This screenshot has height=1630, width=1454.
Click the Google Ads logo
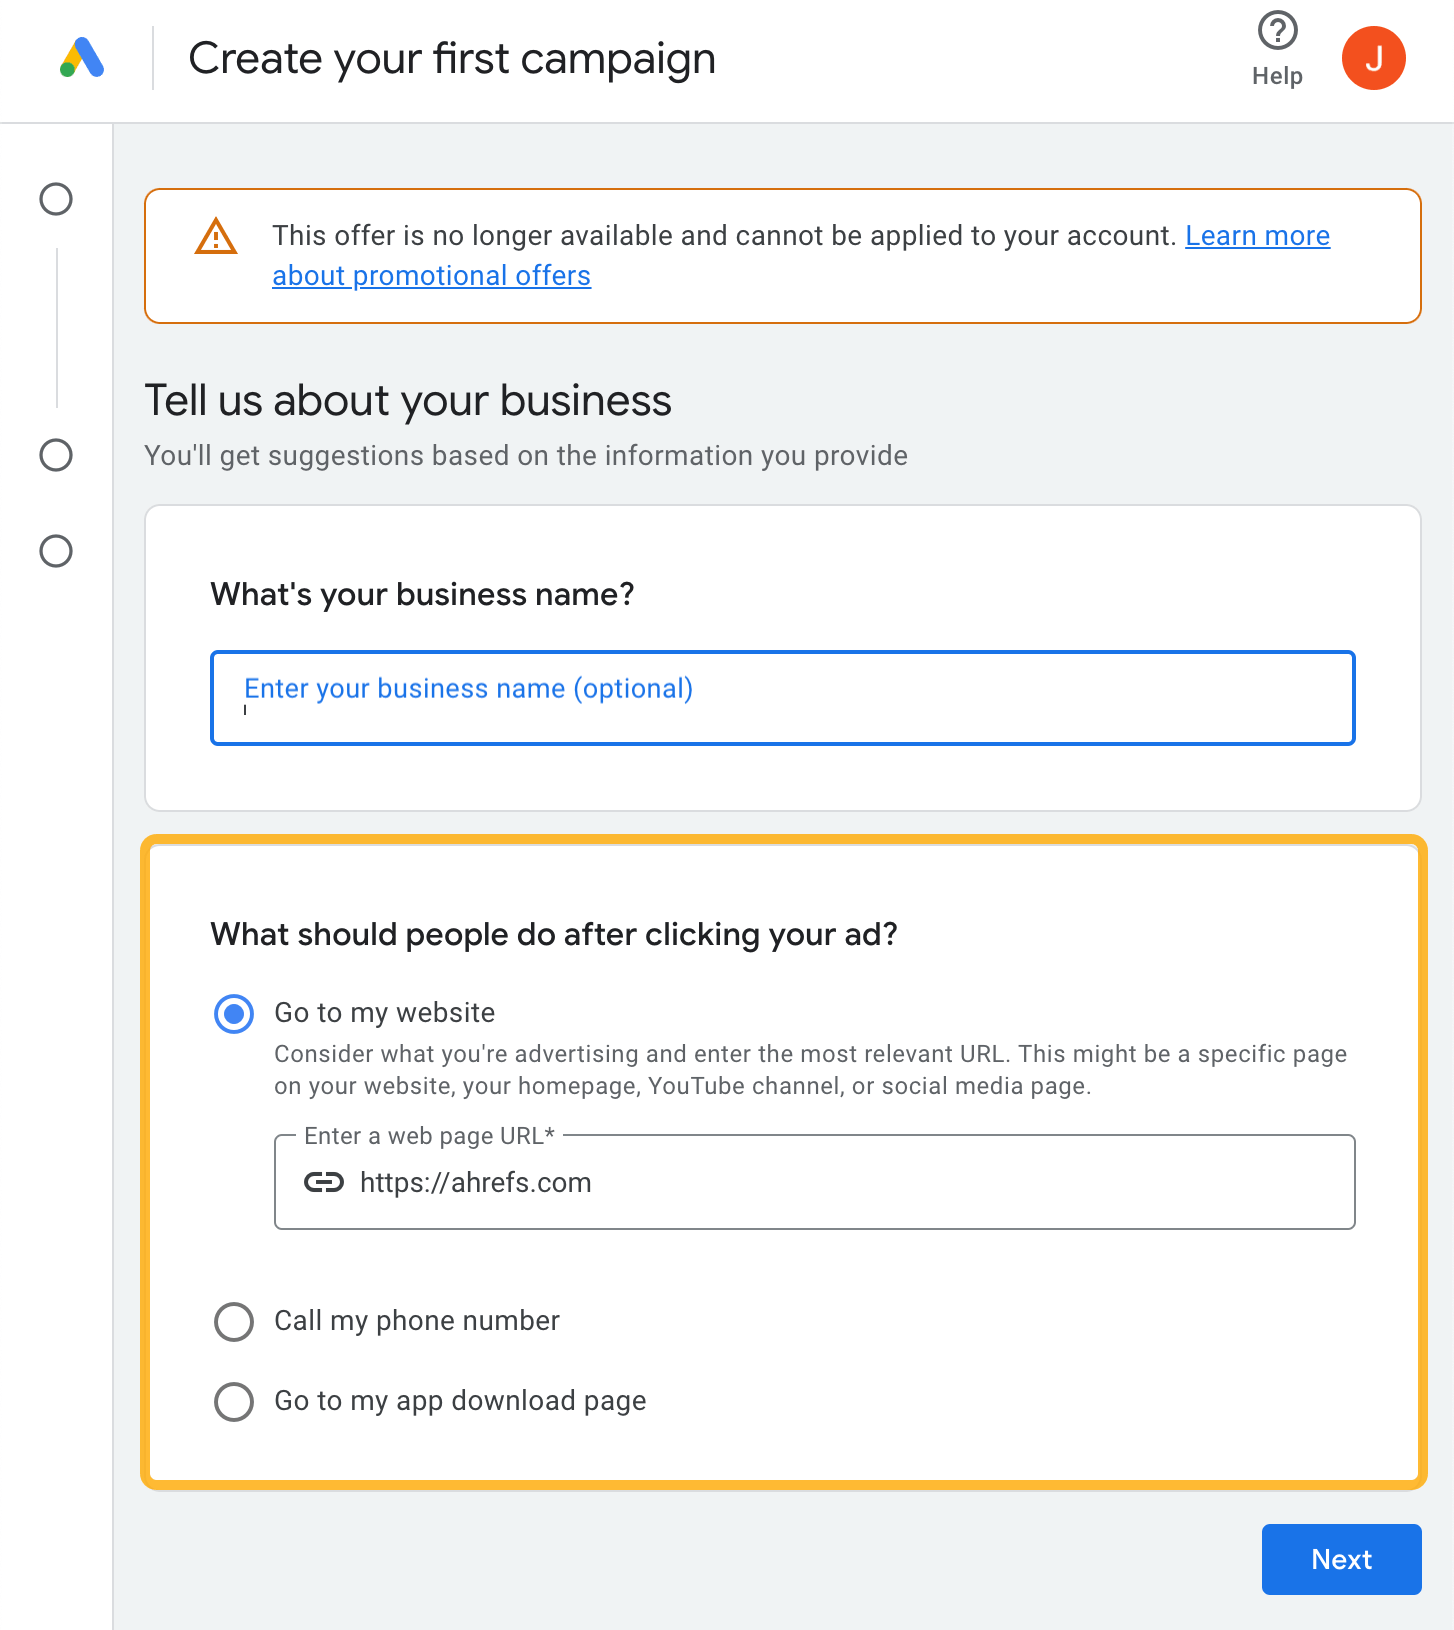[x=82, y=58]
